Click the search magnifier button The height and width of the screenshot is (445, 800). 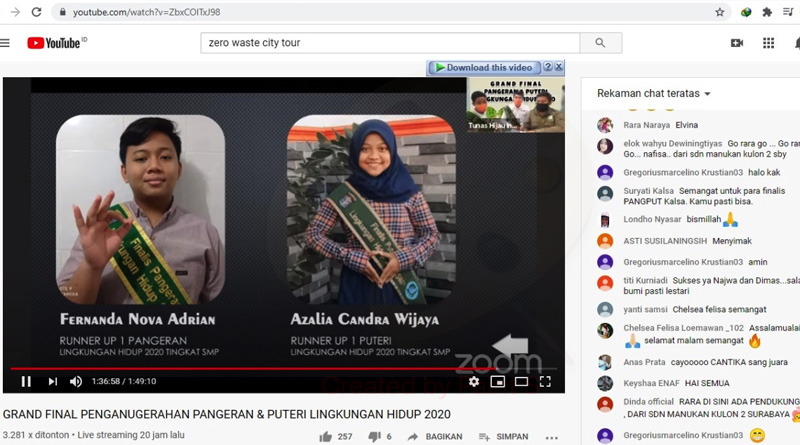tap(600, 43)
